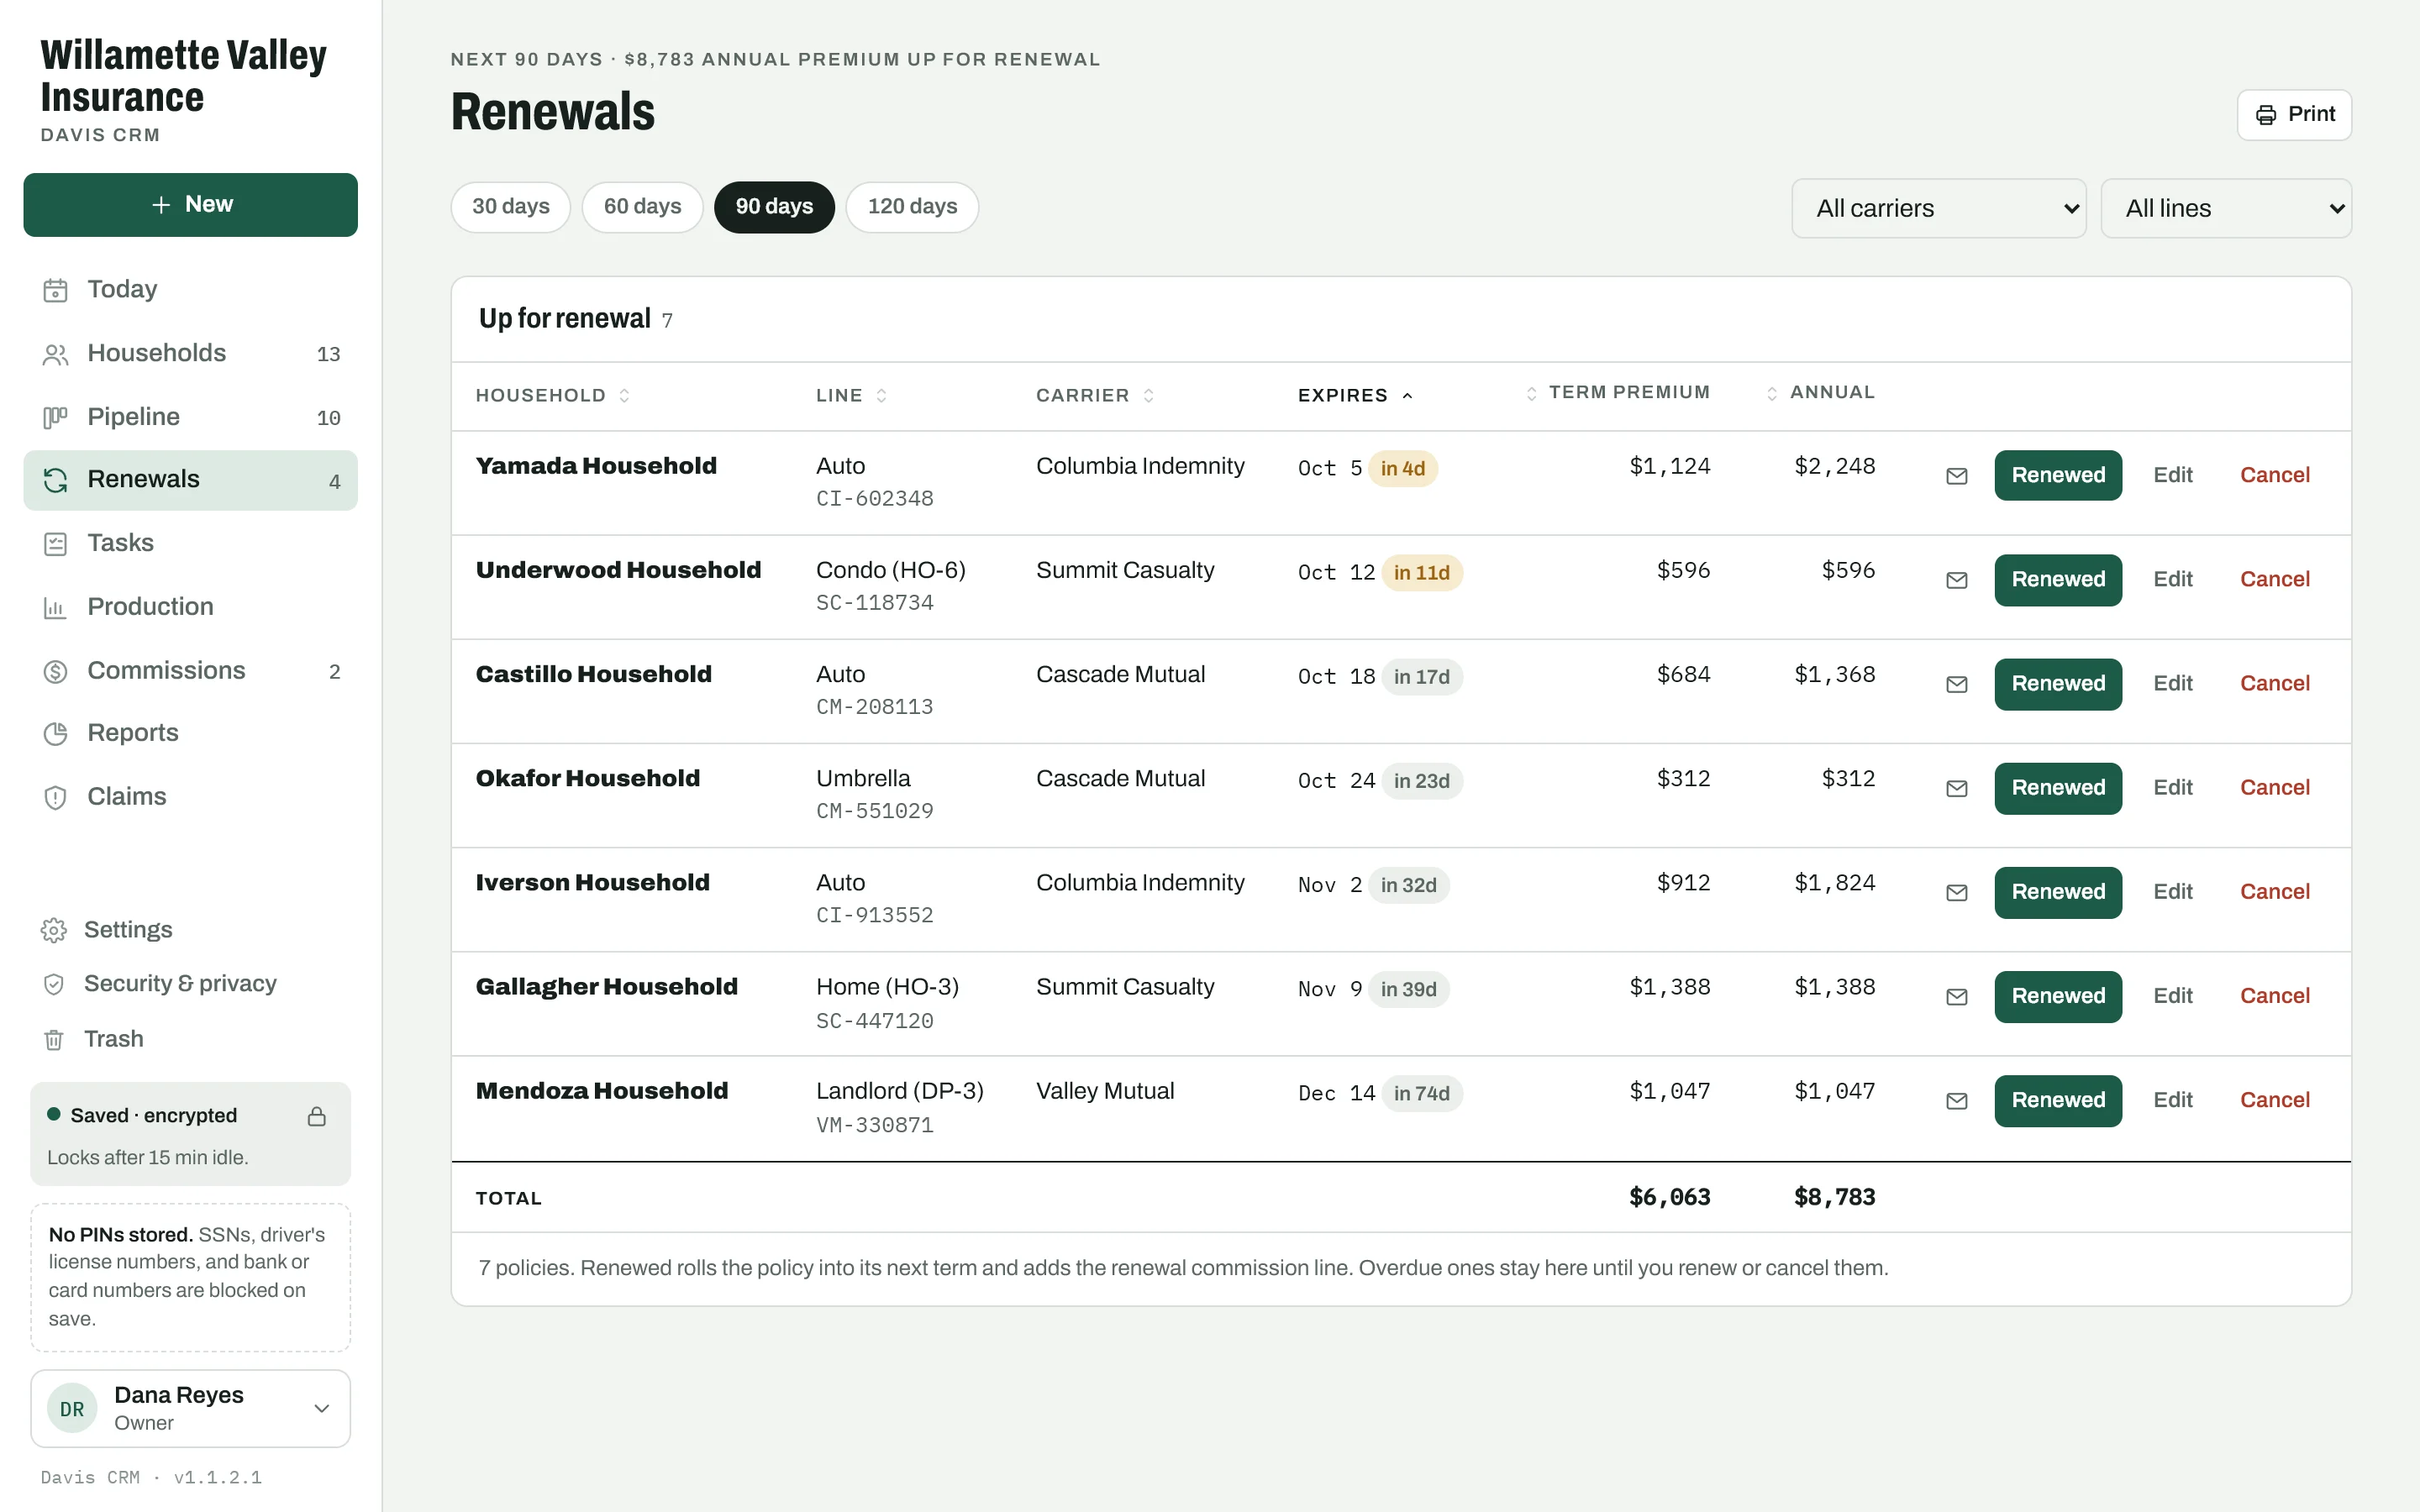Print the renewals list
This screenshot has width=2420, height=1512.
[x=2294, y=115]
